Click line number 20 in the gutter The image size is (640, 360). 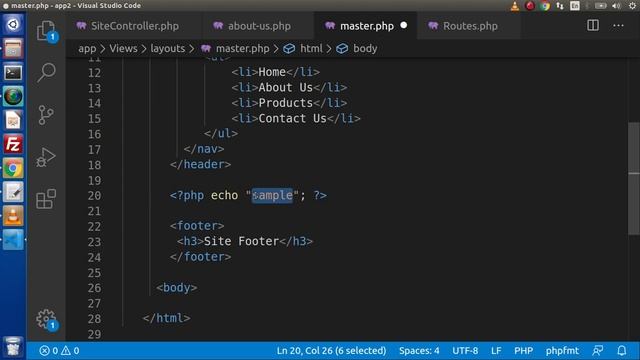pos(94,196)
